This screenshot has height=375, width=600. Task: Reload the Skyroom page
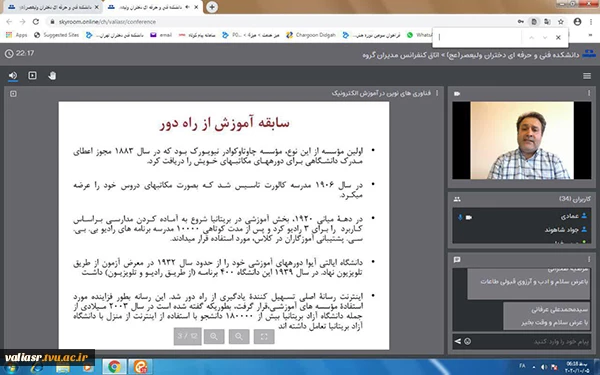click(x=36, y=22)
